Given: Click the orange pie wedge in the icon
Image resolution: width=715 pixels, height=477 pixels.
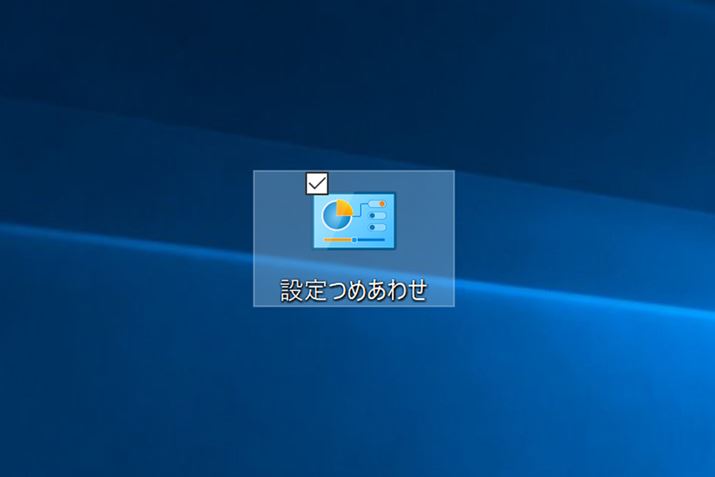Looking at the screenshot, I should point(343,208).
